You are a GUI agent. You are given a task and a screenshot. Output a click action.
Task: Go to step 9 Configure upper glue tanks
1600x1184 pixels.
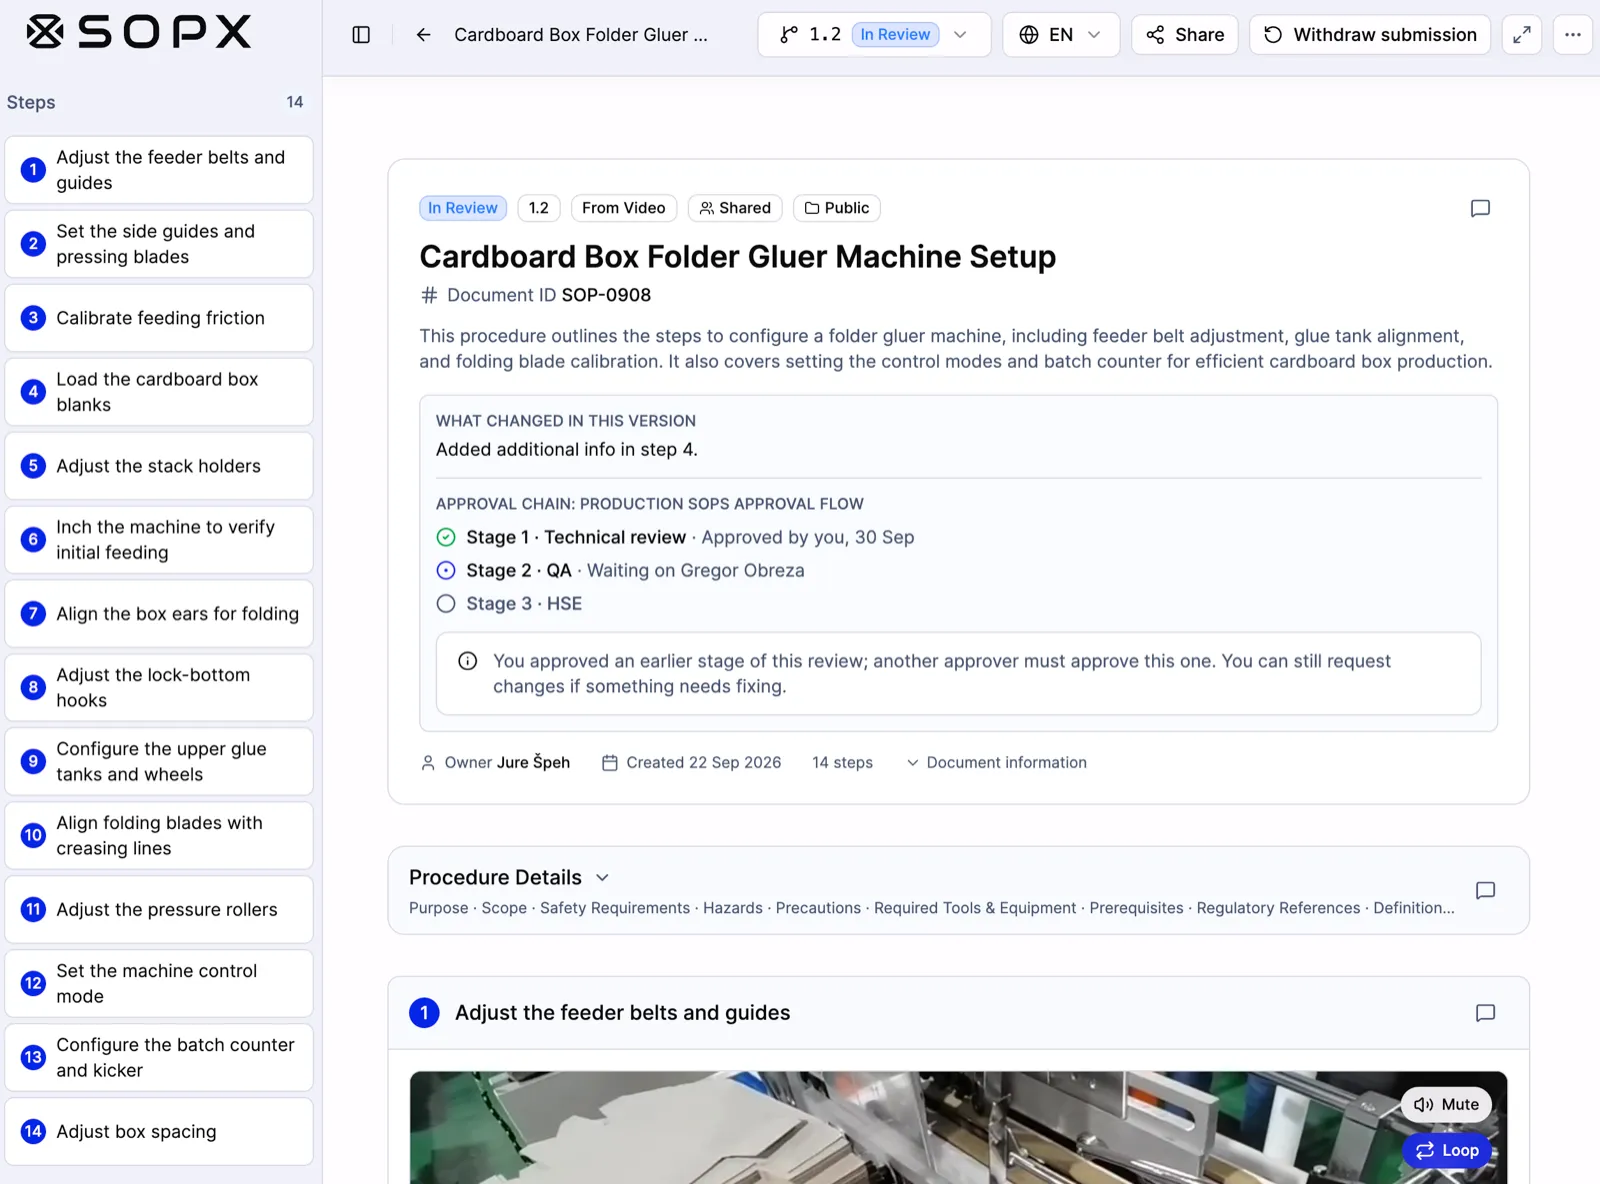159,761
